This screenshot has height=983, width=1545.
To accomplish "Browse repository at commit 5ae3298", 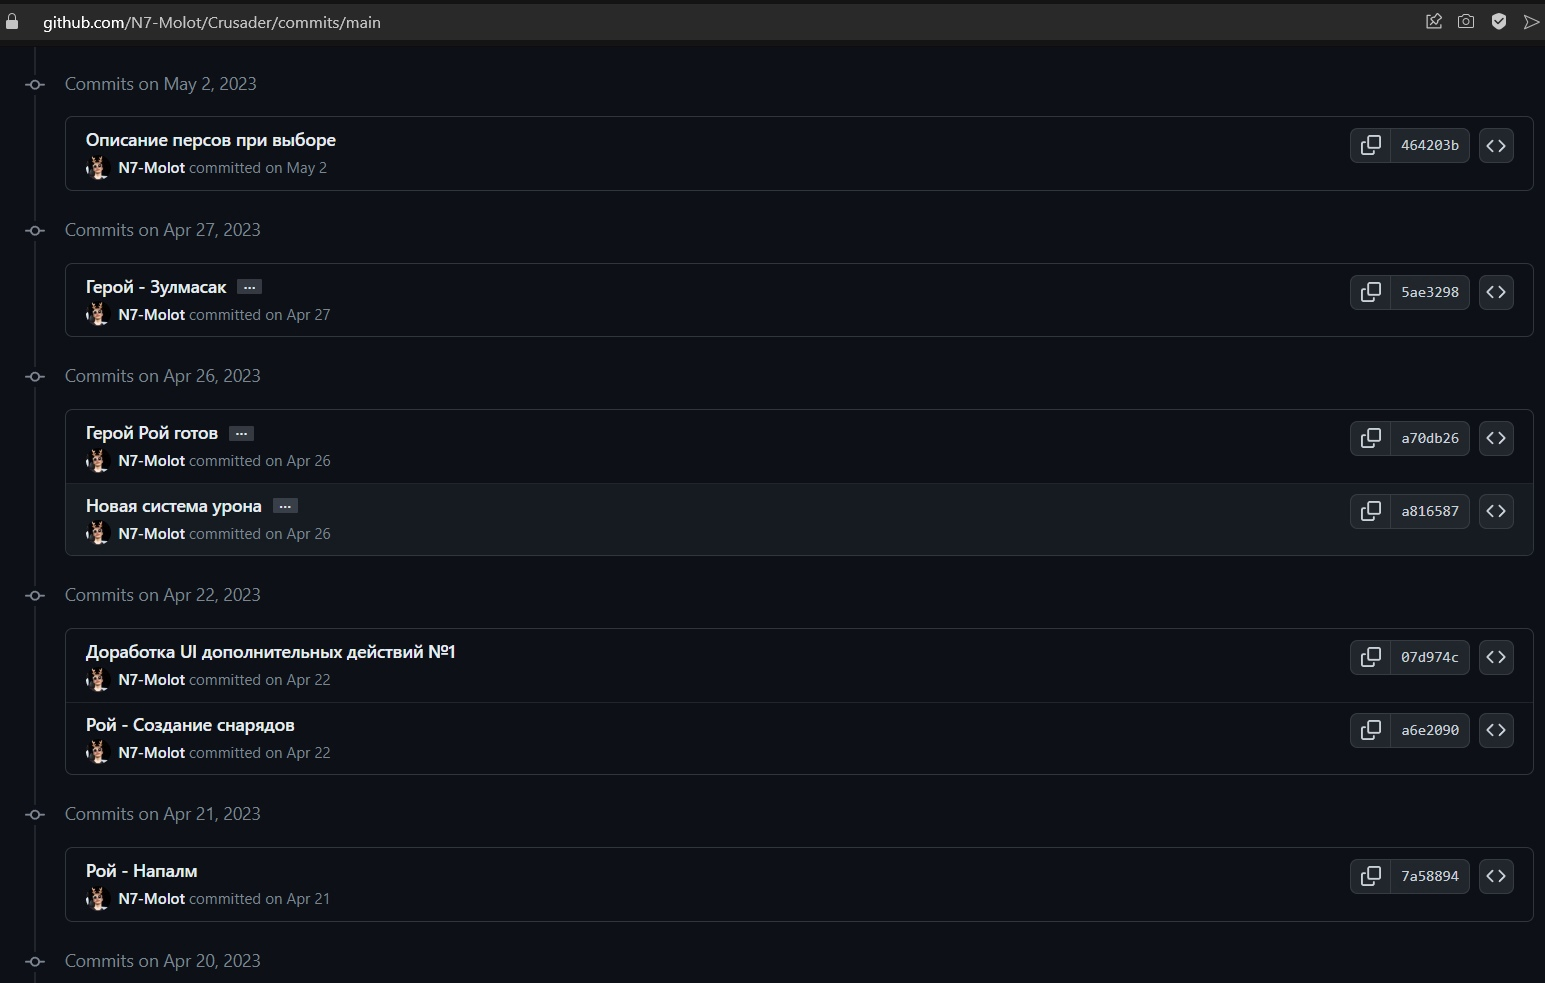I will click(1496, 292).
